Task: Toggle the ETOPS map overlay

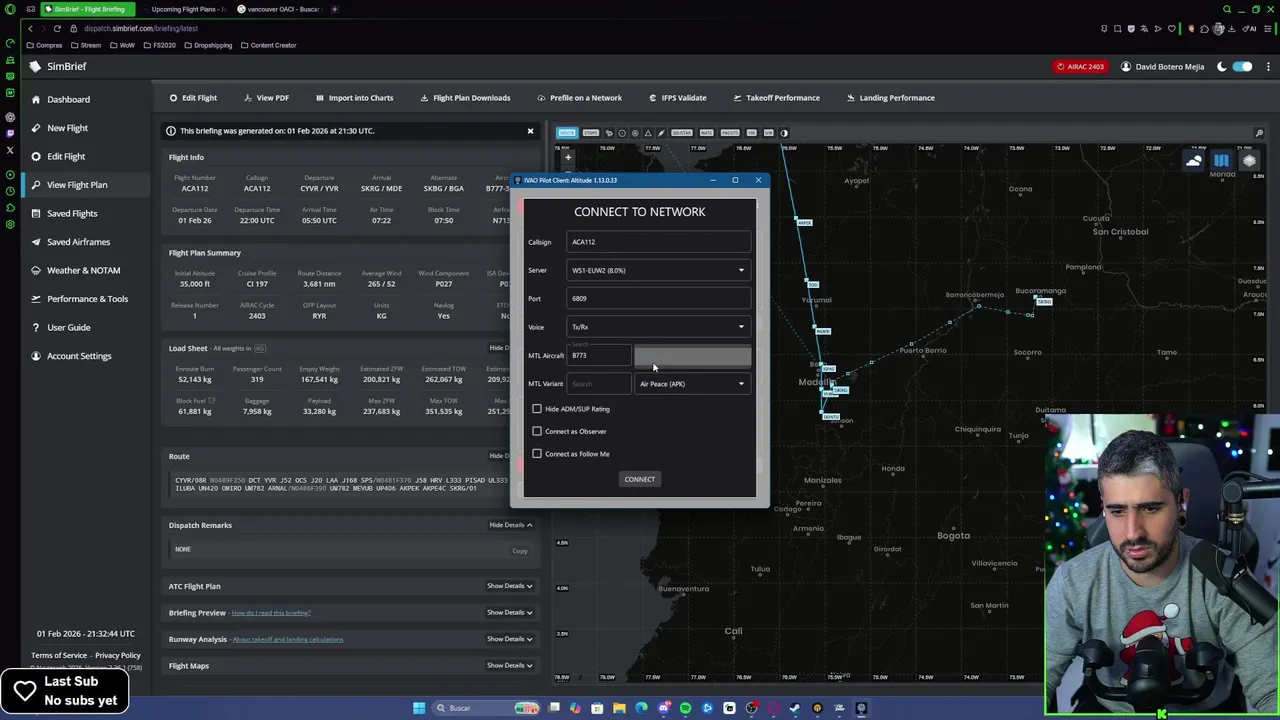Action: tap(590, 133)
